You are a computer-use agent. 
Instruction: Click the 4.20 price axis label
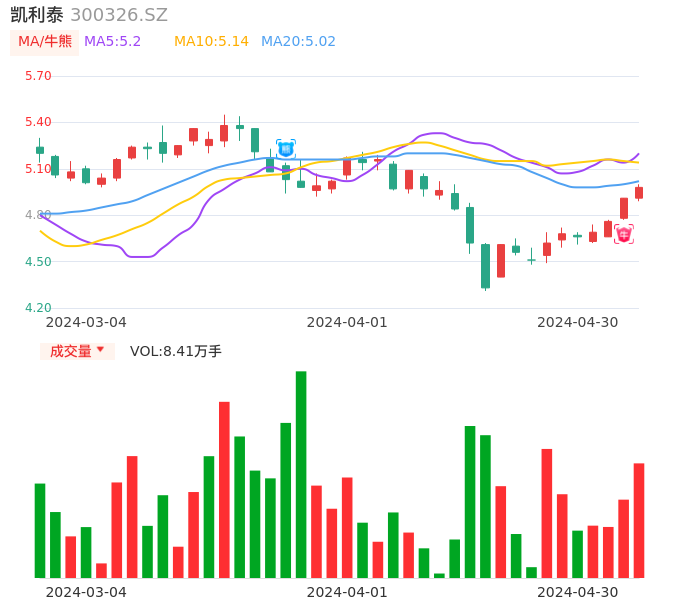point(38,308)
